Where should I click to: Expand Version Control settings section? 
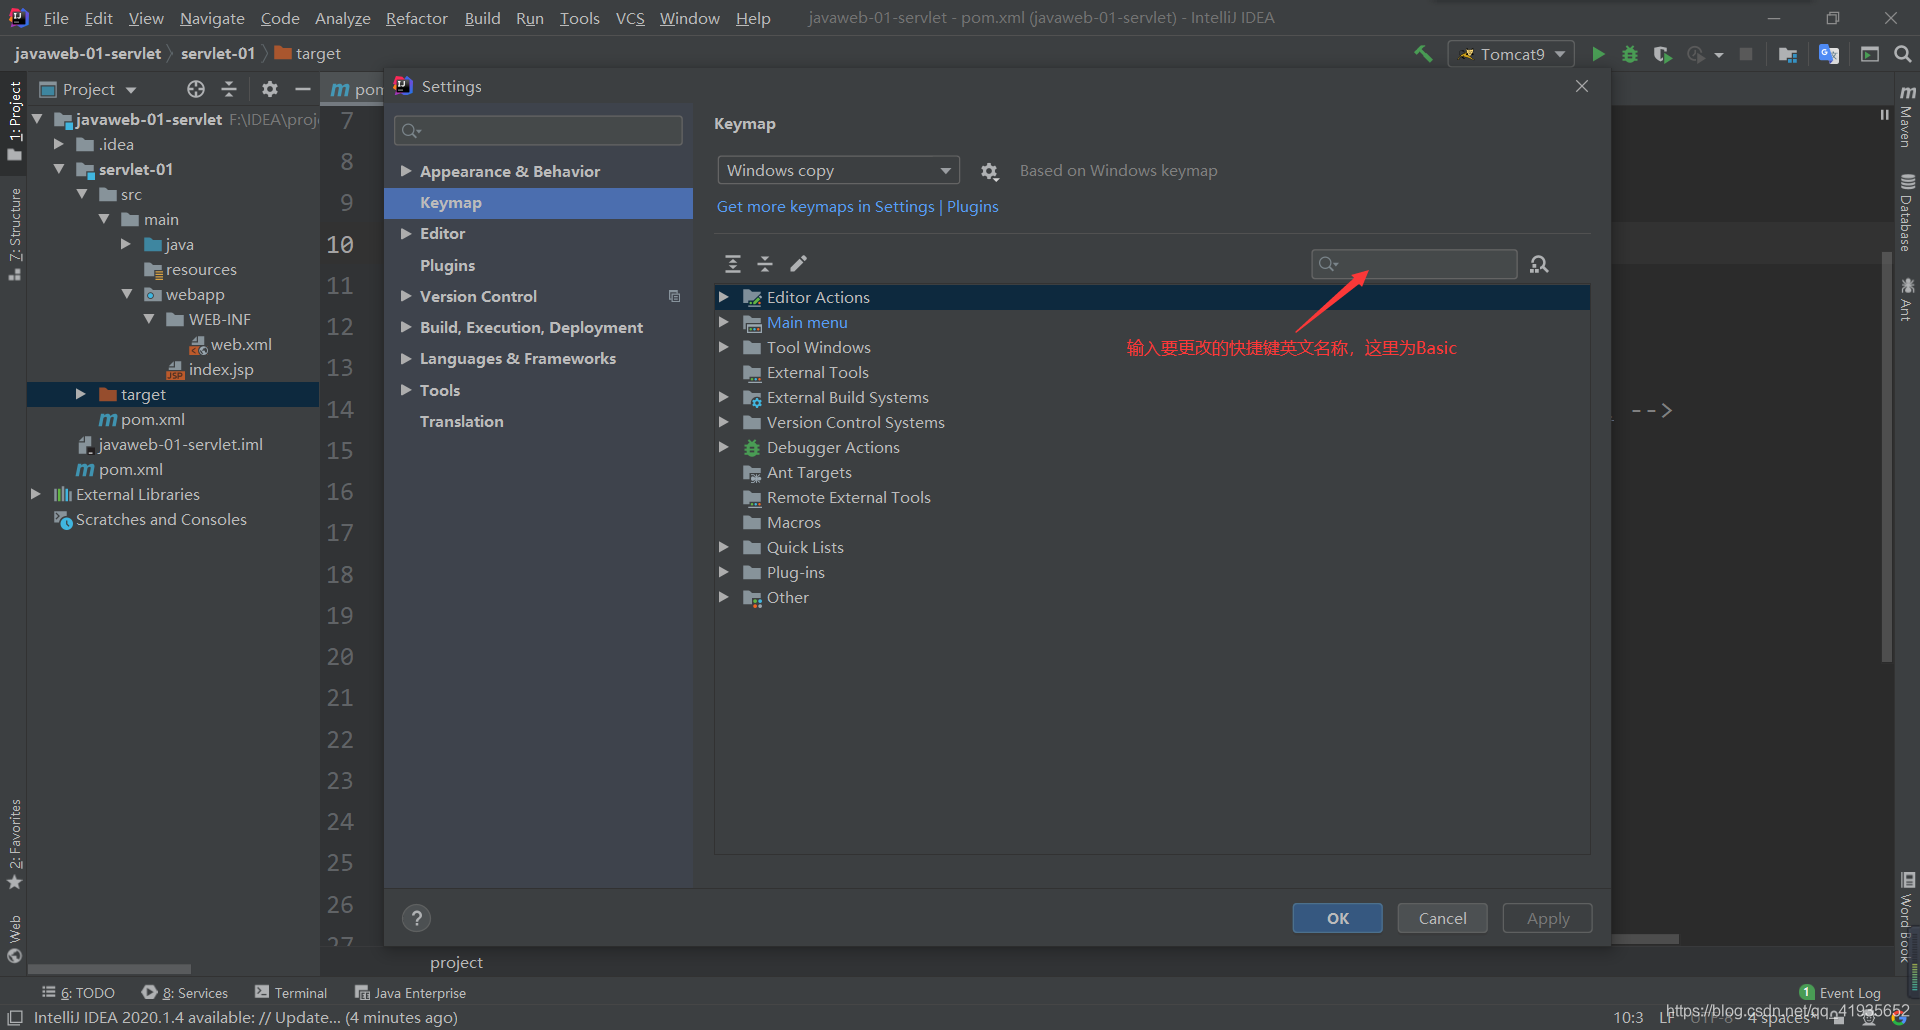point(406,296)
